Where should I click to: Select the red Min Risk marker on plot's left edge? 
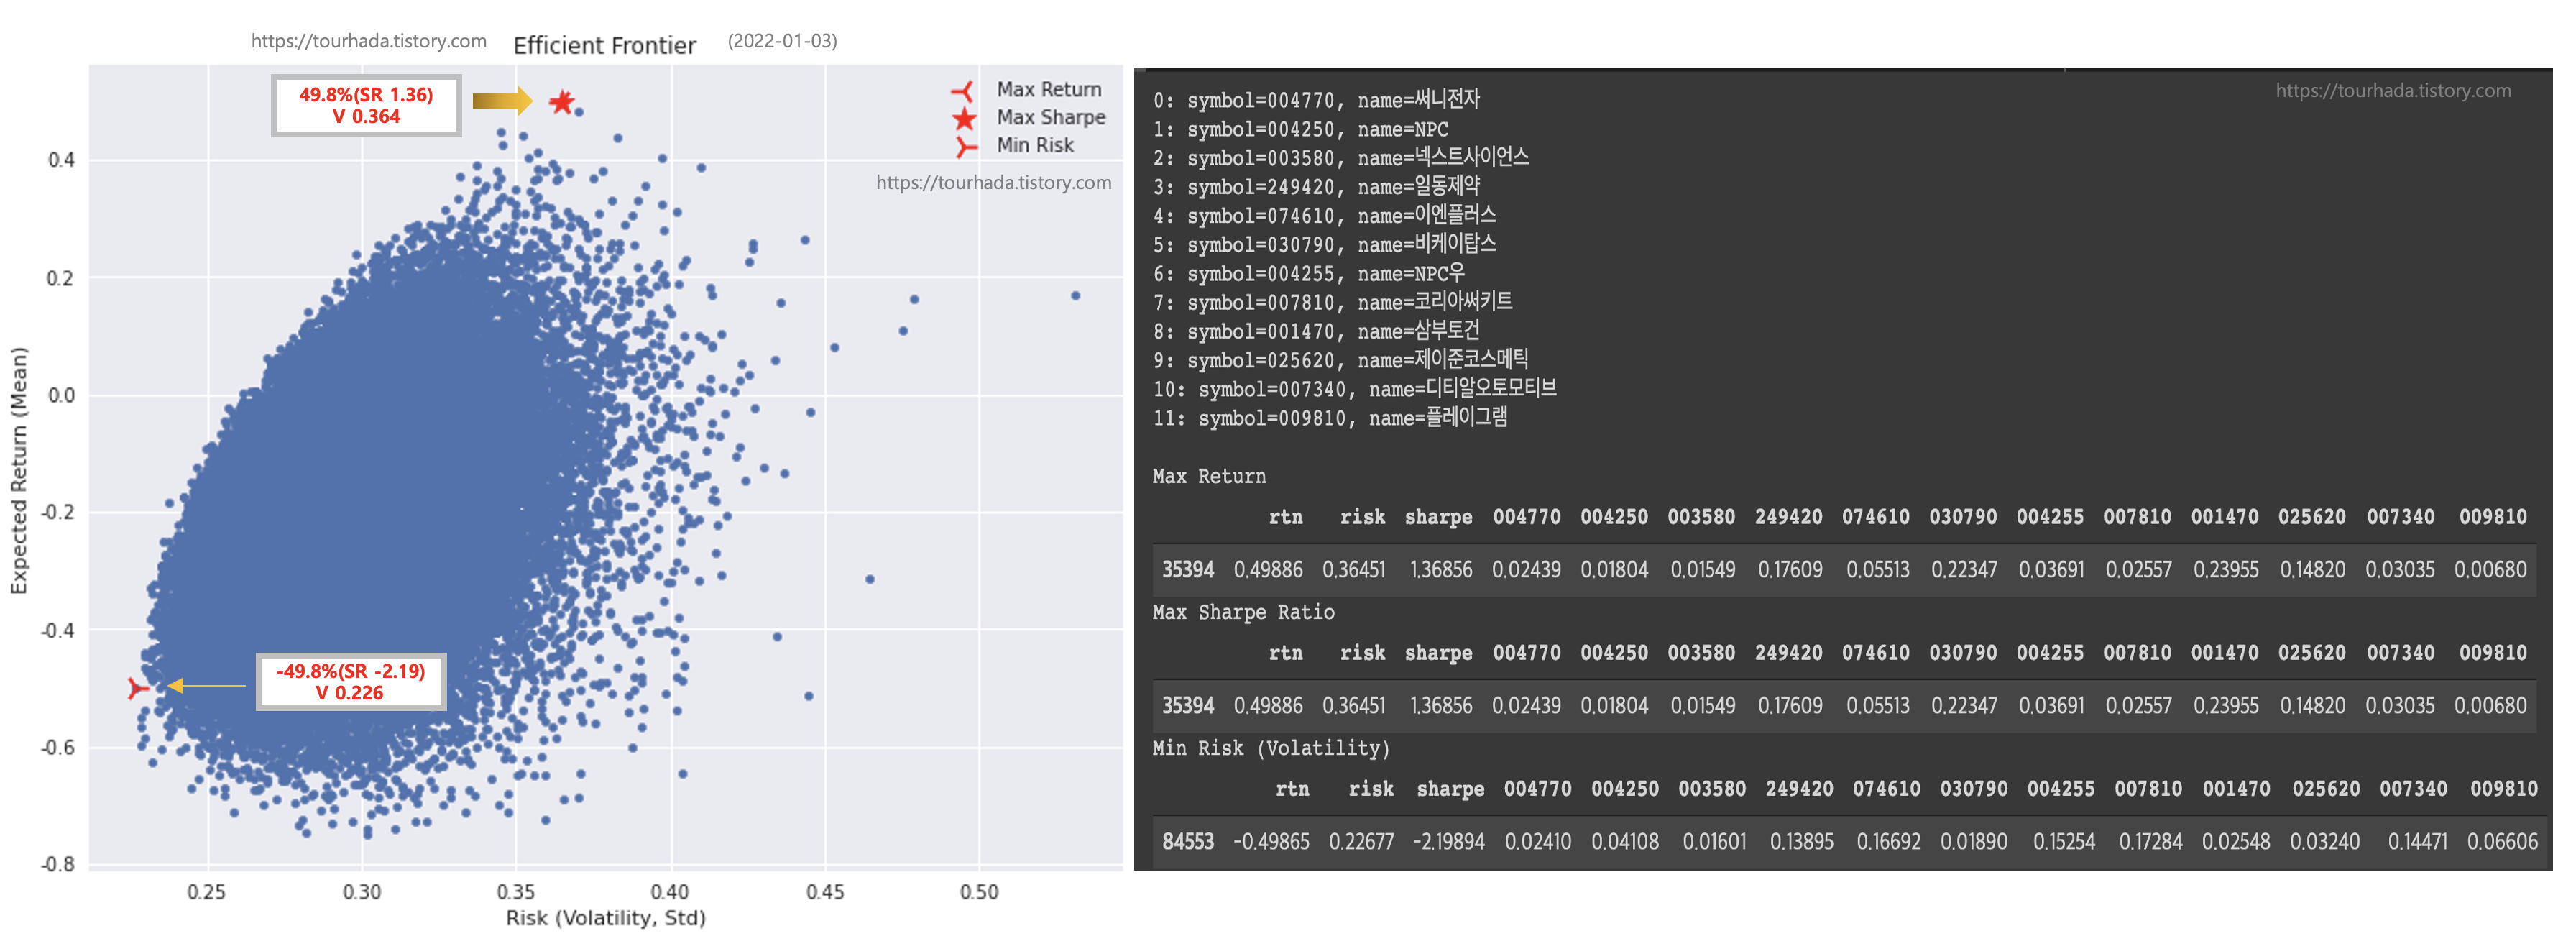137,688
